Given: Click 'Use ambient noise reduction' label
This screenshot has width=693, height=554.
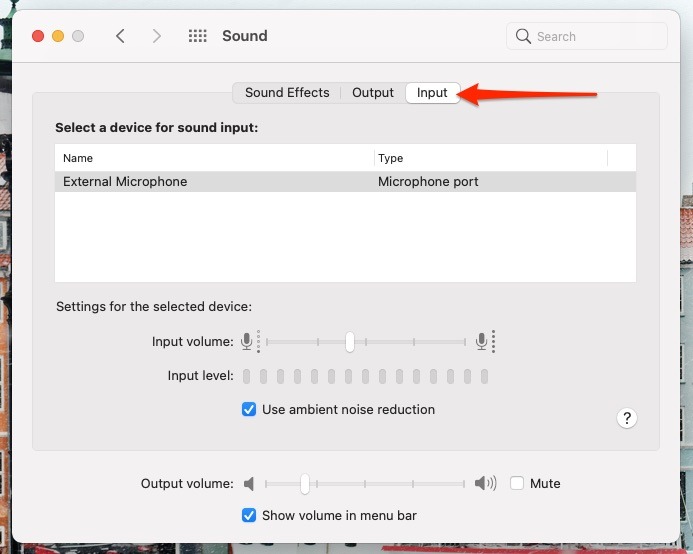Looking at the screenshot, I should pyautogui.click(x=348, y=409).
